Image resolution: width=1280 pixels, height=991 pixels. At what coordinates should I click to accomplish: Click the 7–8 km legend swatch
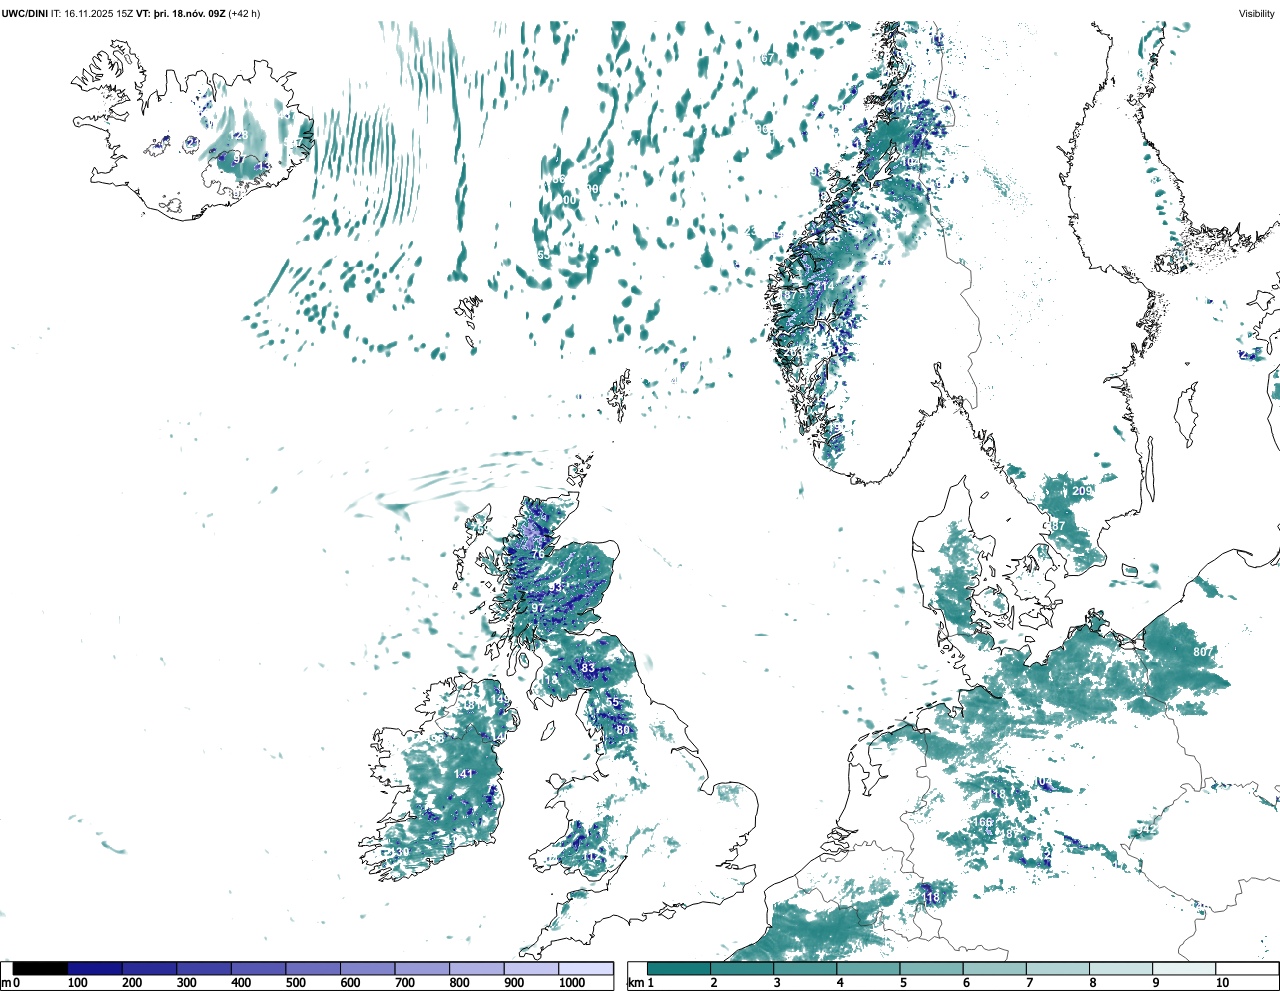tap(1057, 968)
